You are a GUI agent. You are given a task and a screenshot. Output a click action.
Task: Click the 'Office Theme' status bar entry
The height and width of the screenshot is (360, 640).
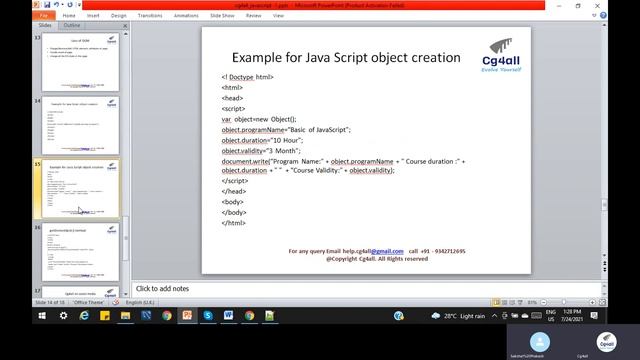[88, 302]
